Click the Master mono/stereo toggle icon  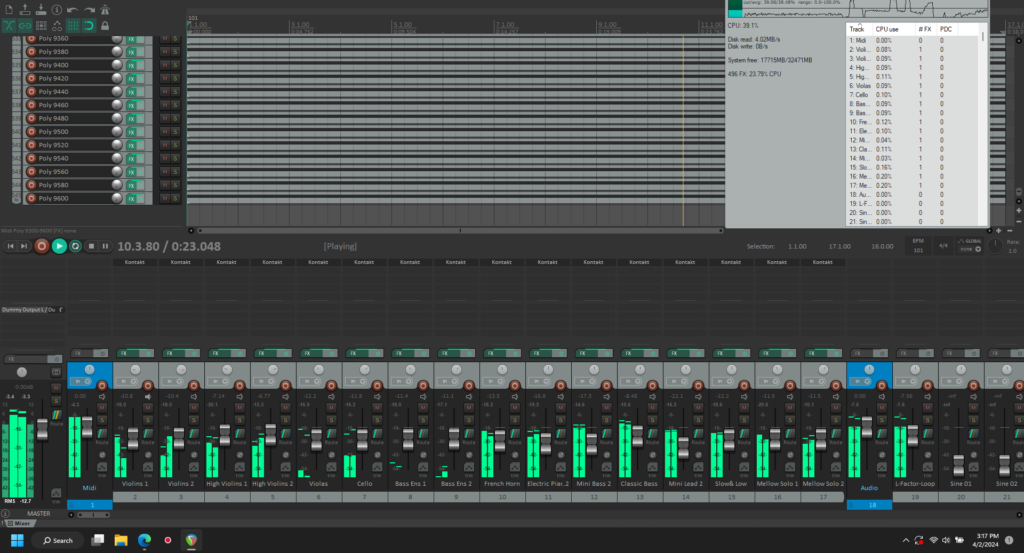tap(56, 372)
